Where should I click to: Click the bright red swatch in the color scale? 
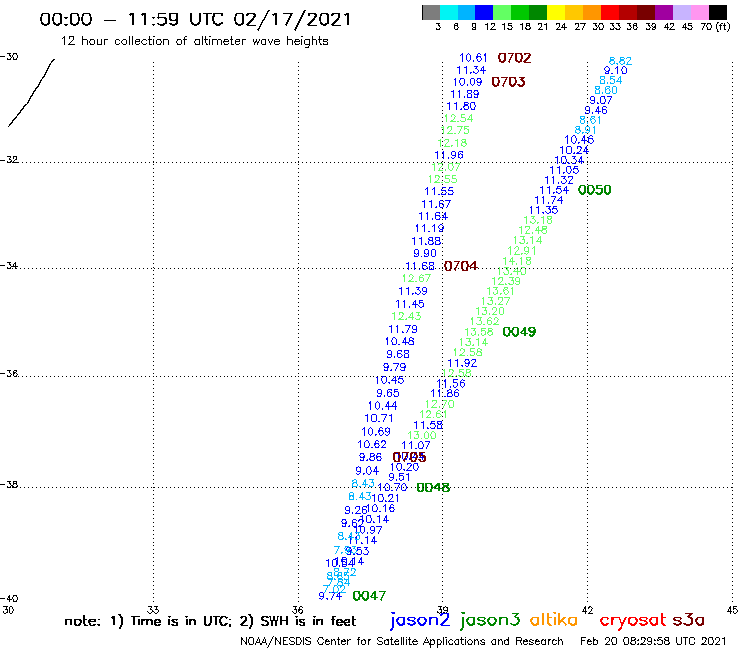(610, 12)
